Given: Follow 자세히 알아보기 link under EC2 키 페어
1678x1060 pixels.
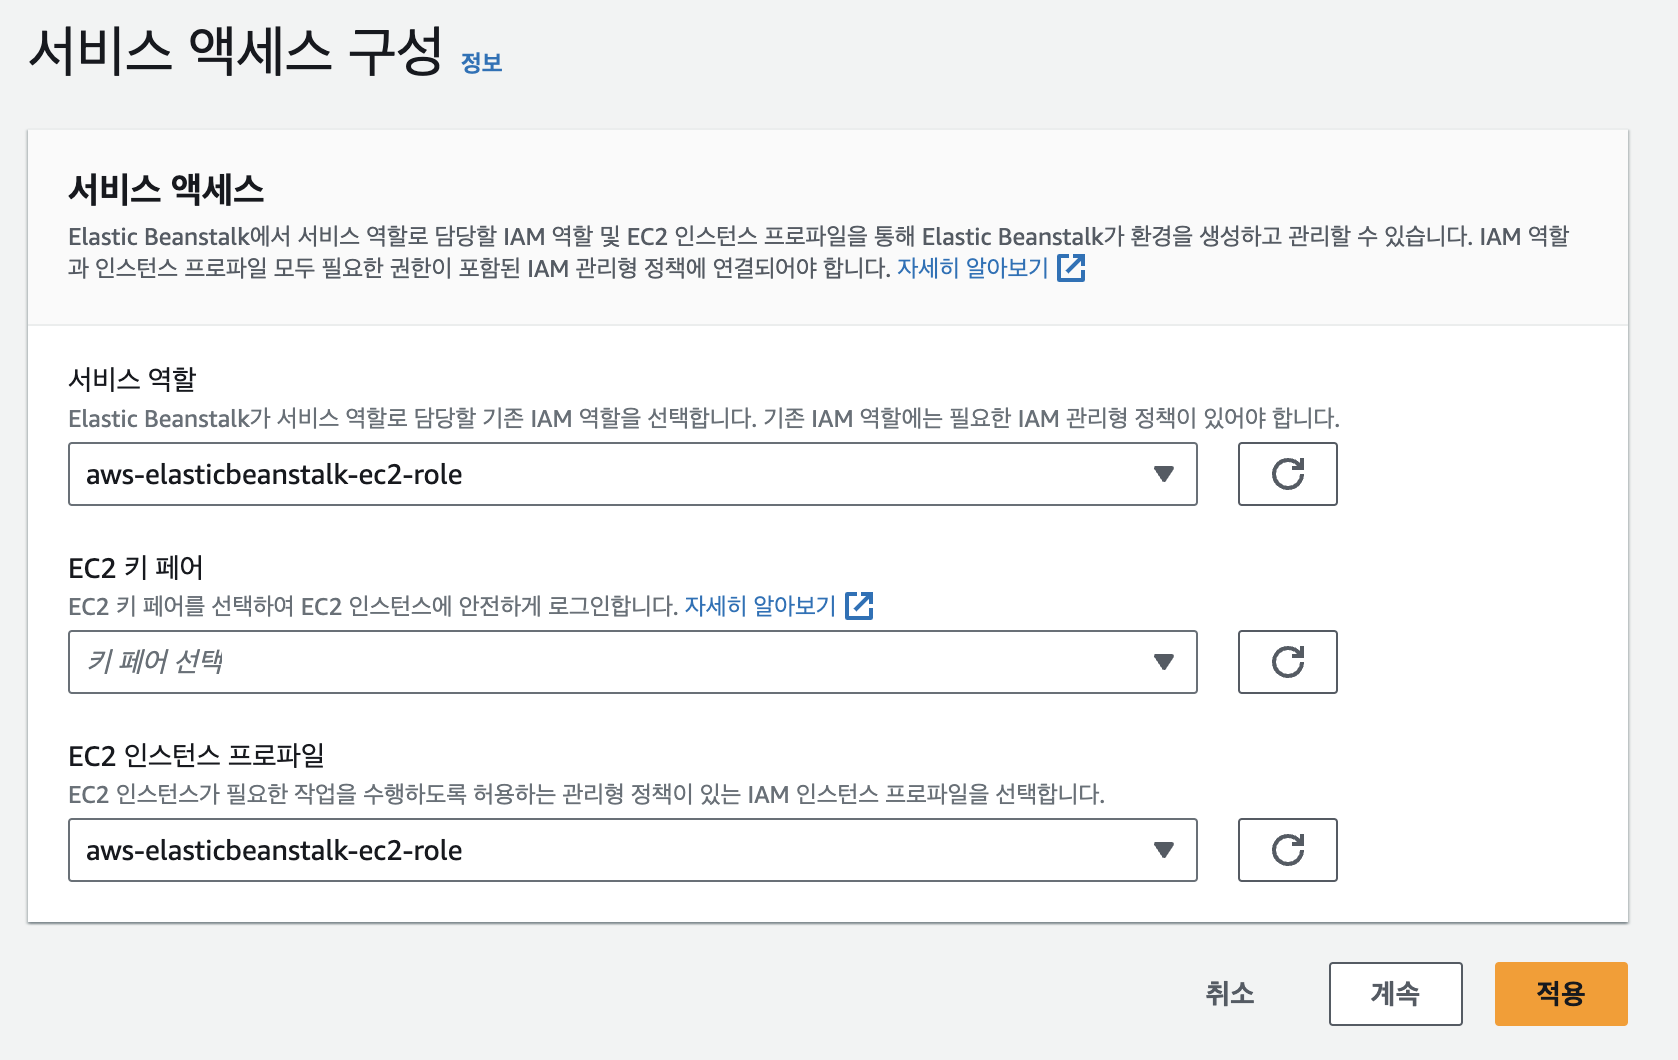Looking at the screenshot, I should point(760,606).
